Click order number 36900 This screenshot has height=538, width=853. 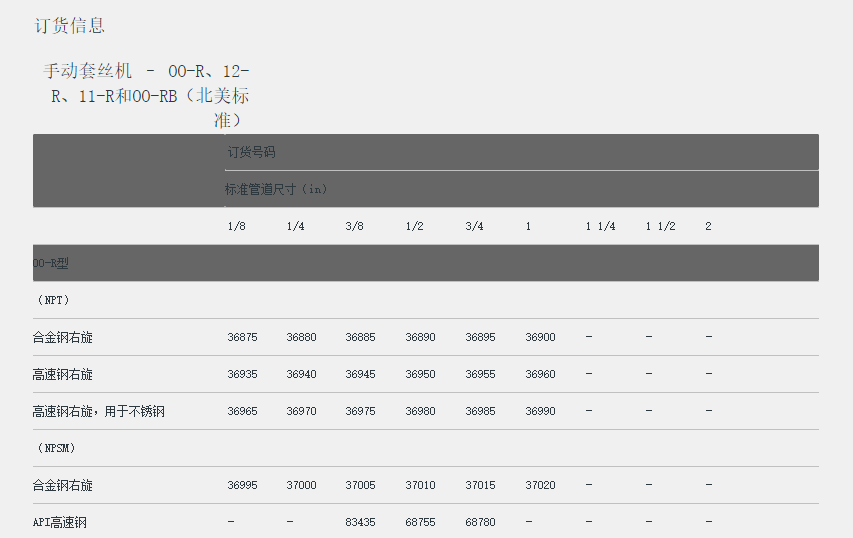pyautogui.click(x=540, y=338)
